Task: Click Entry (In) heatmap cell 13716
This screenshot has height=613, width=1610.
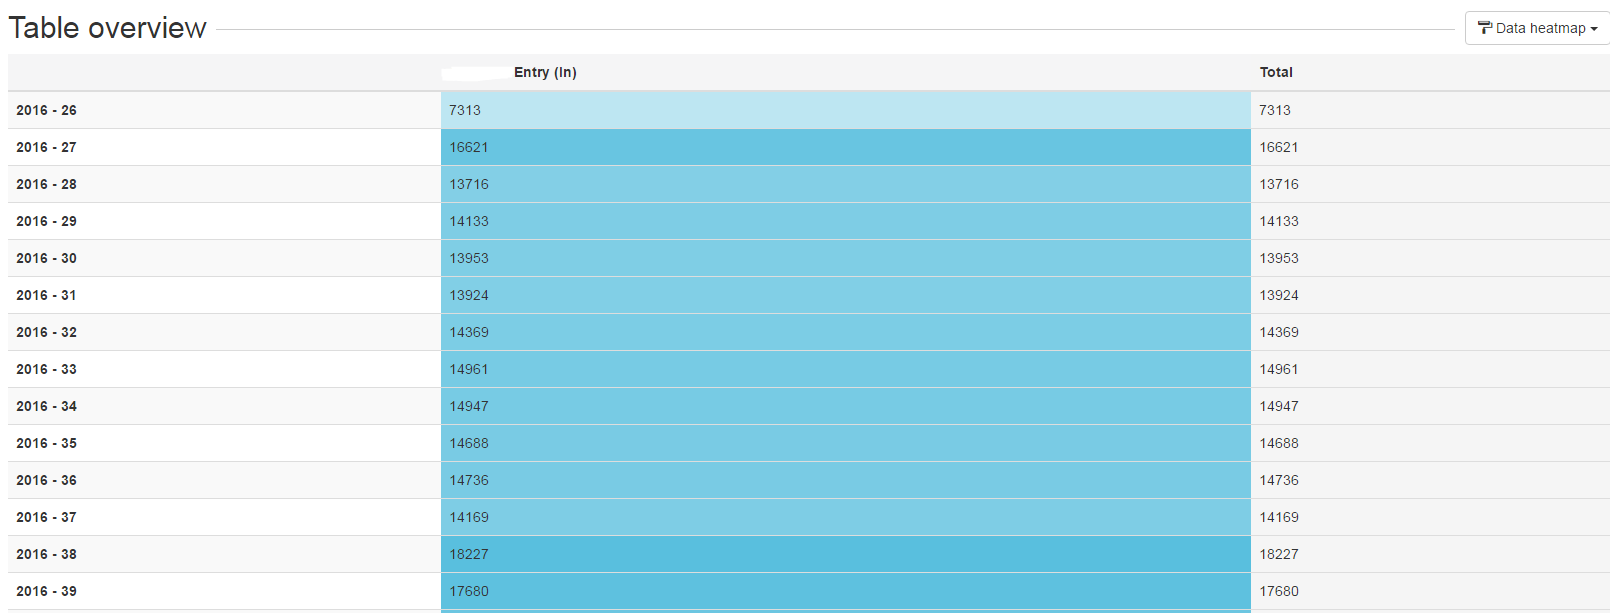Action: pyautogui.click(x=846, y=184)
